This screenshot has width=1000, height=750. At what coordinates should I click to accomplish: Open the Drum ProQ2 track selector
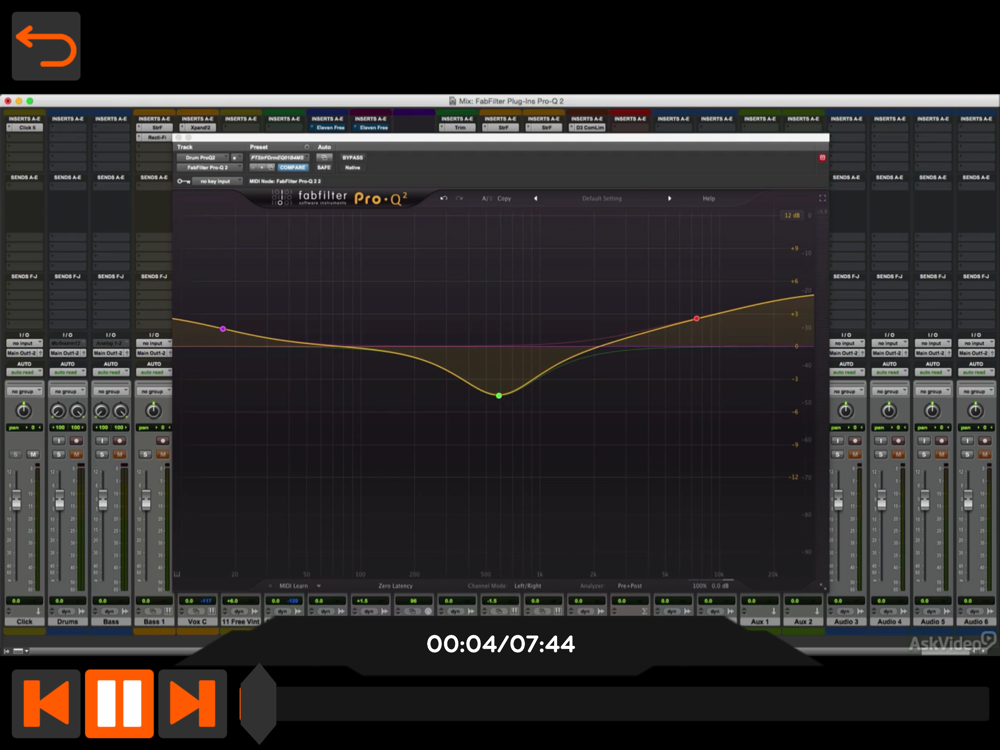(203, 158)
